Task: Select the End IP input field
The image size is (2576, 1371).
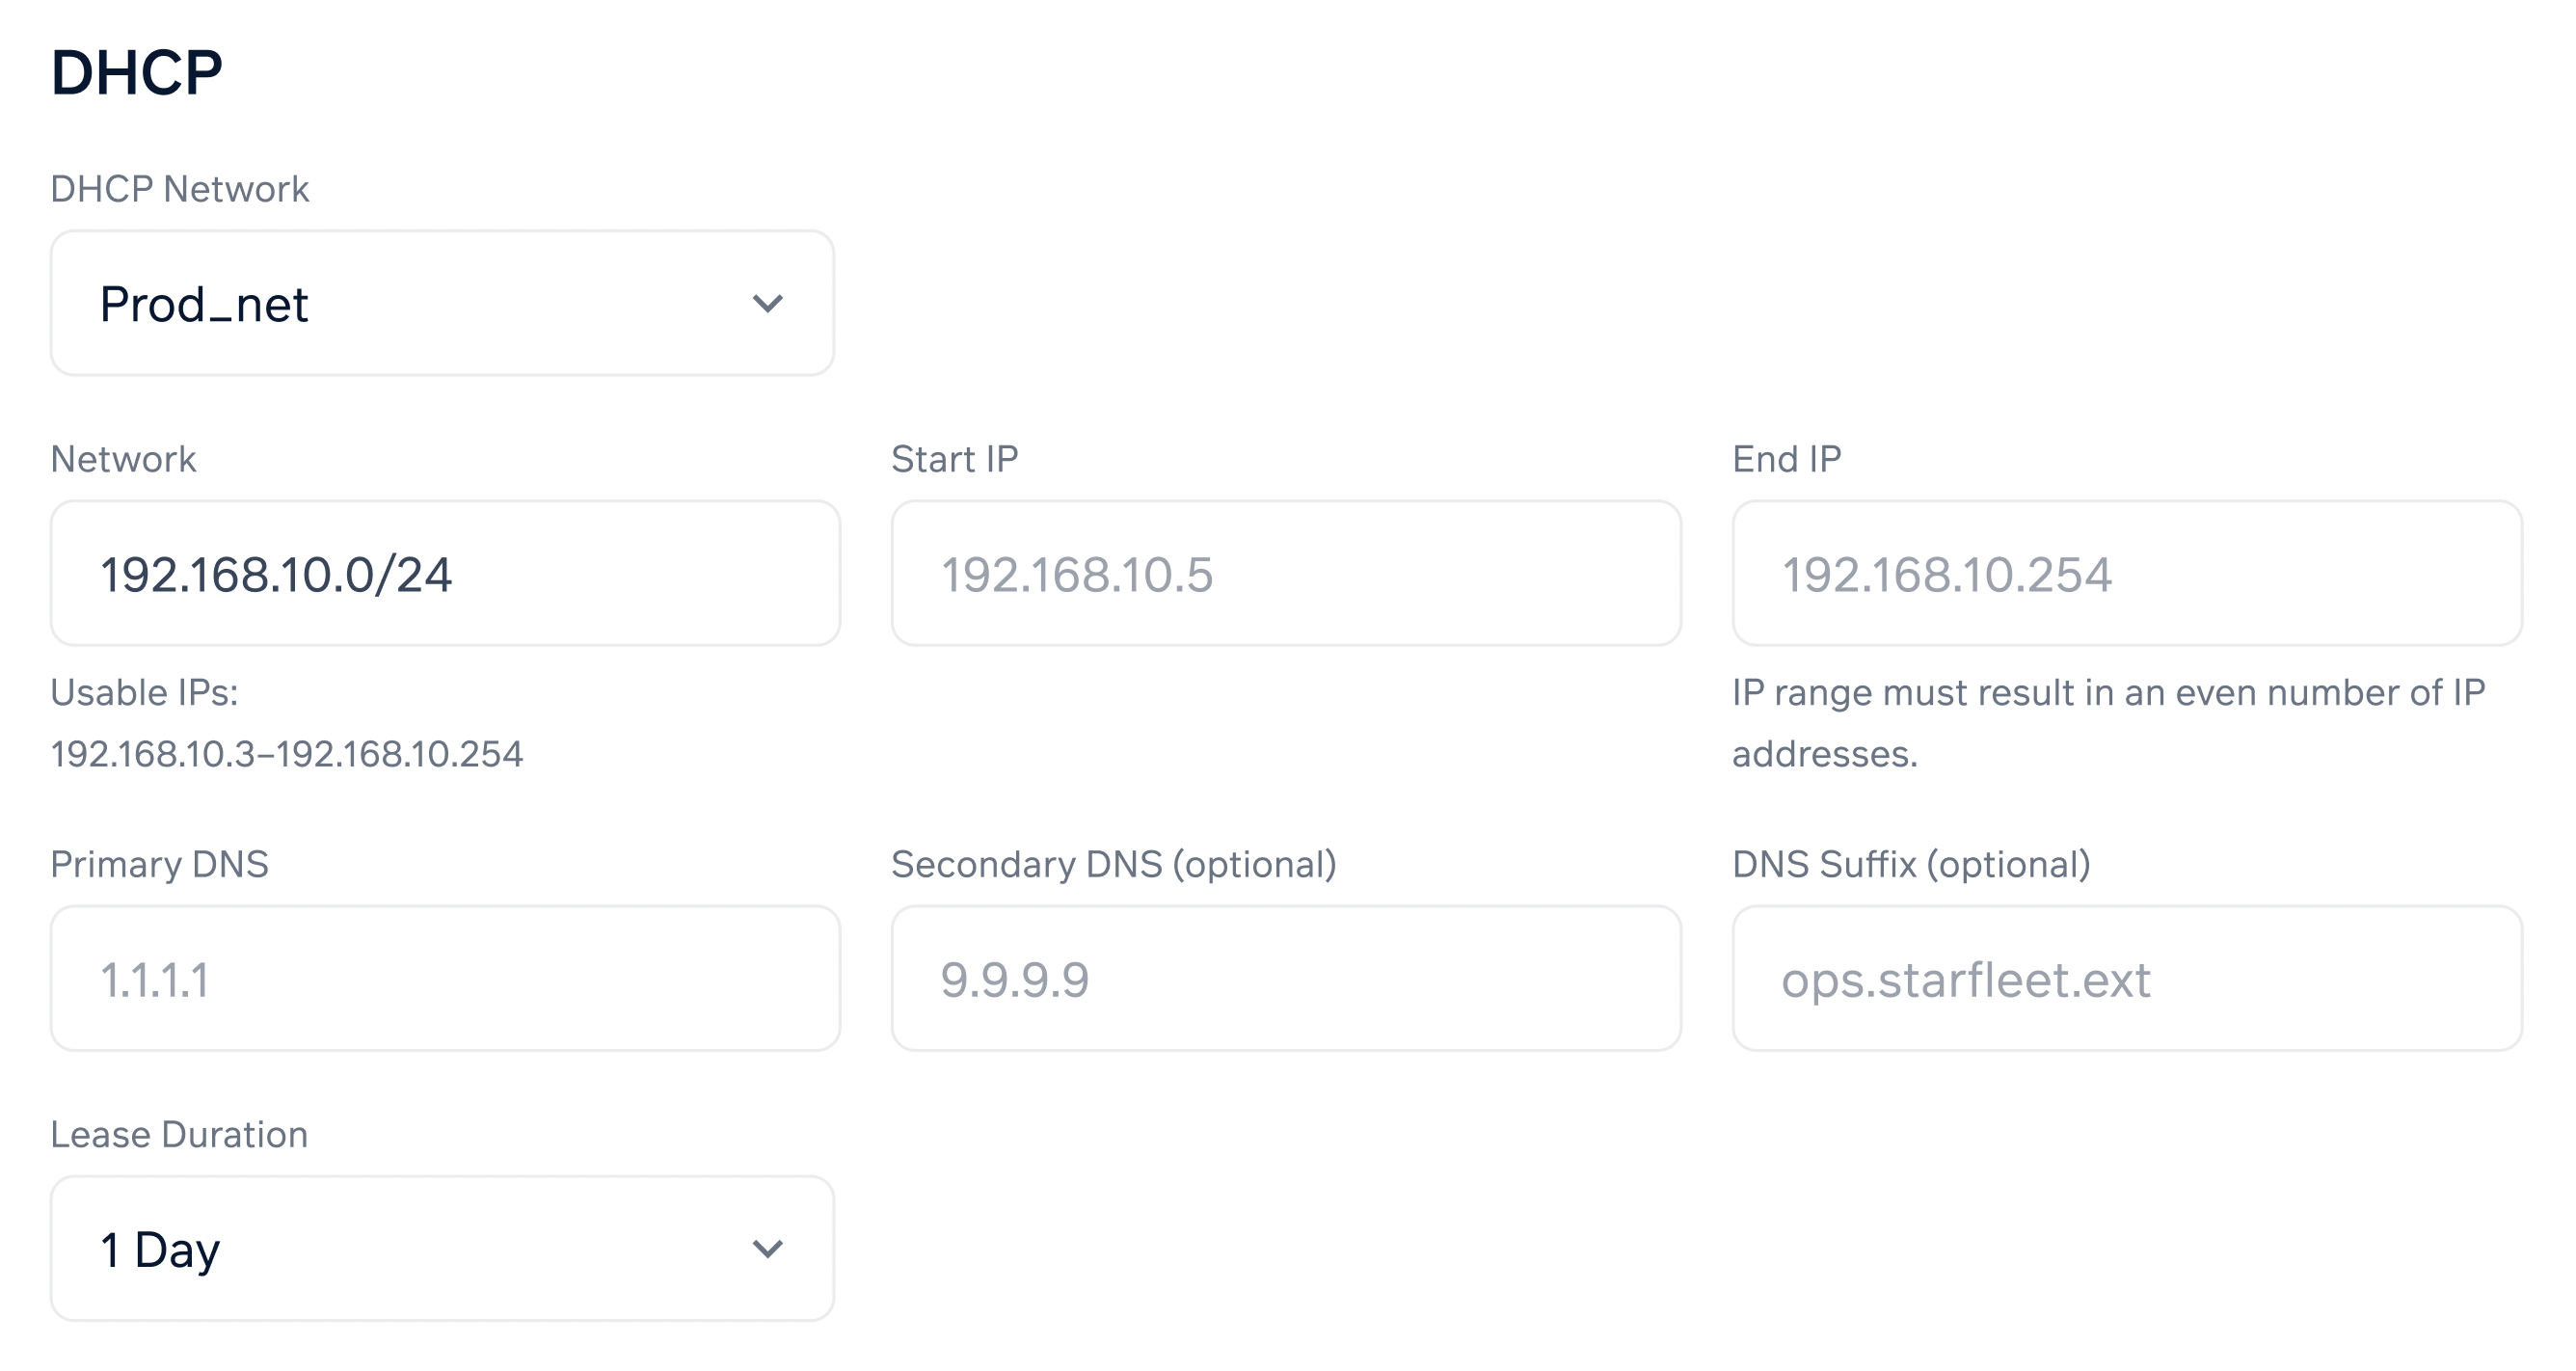Action: [2127, 573]
